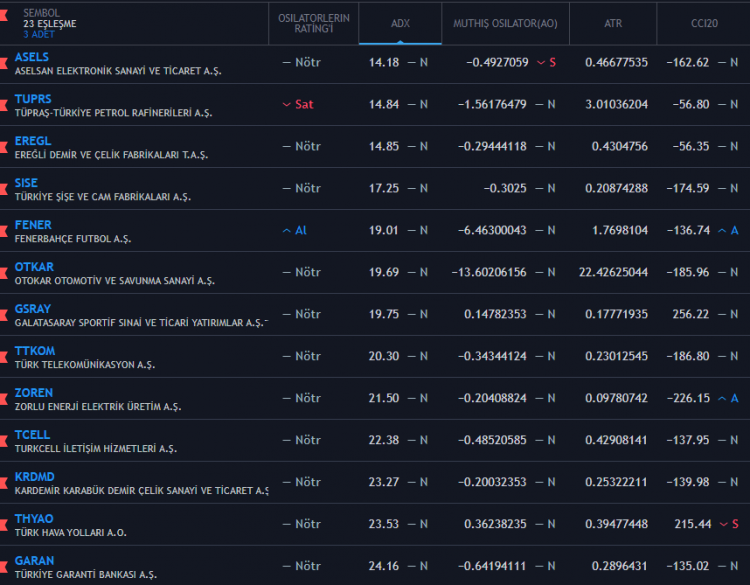Click AO value 0.36238235 for THYAO
The width and height of the screenshot is (750, 585).
tap(495, 524)
